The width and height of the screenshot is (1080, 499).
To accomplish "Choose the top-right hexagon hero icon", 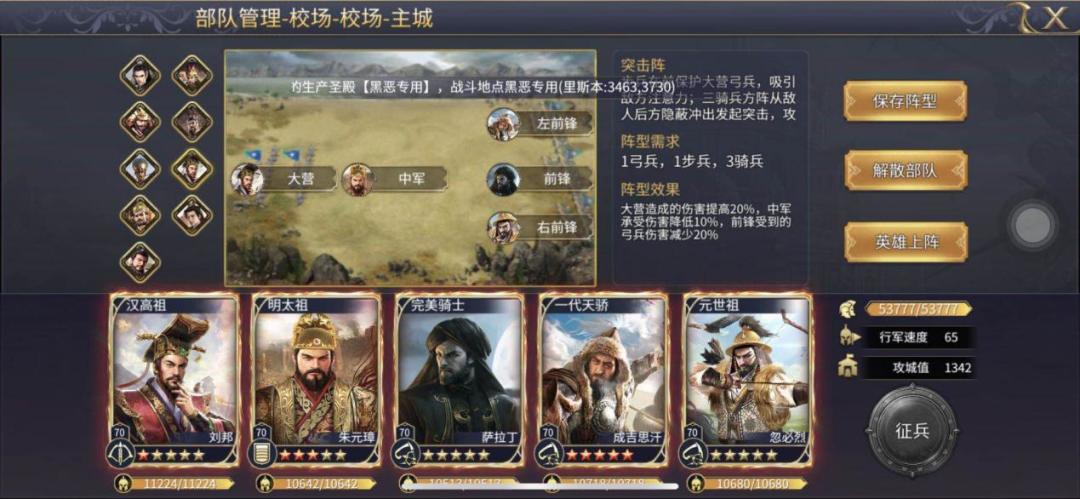I will click(x=192, y=75).
